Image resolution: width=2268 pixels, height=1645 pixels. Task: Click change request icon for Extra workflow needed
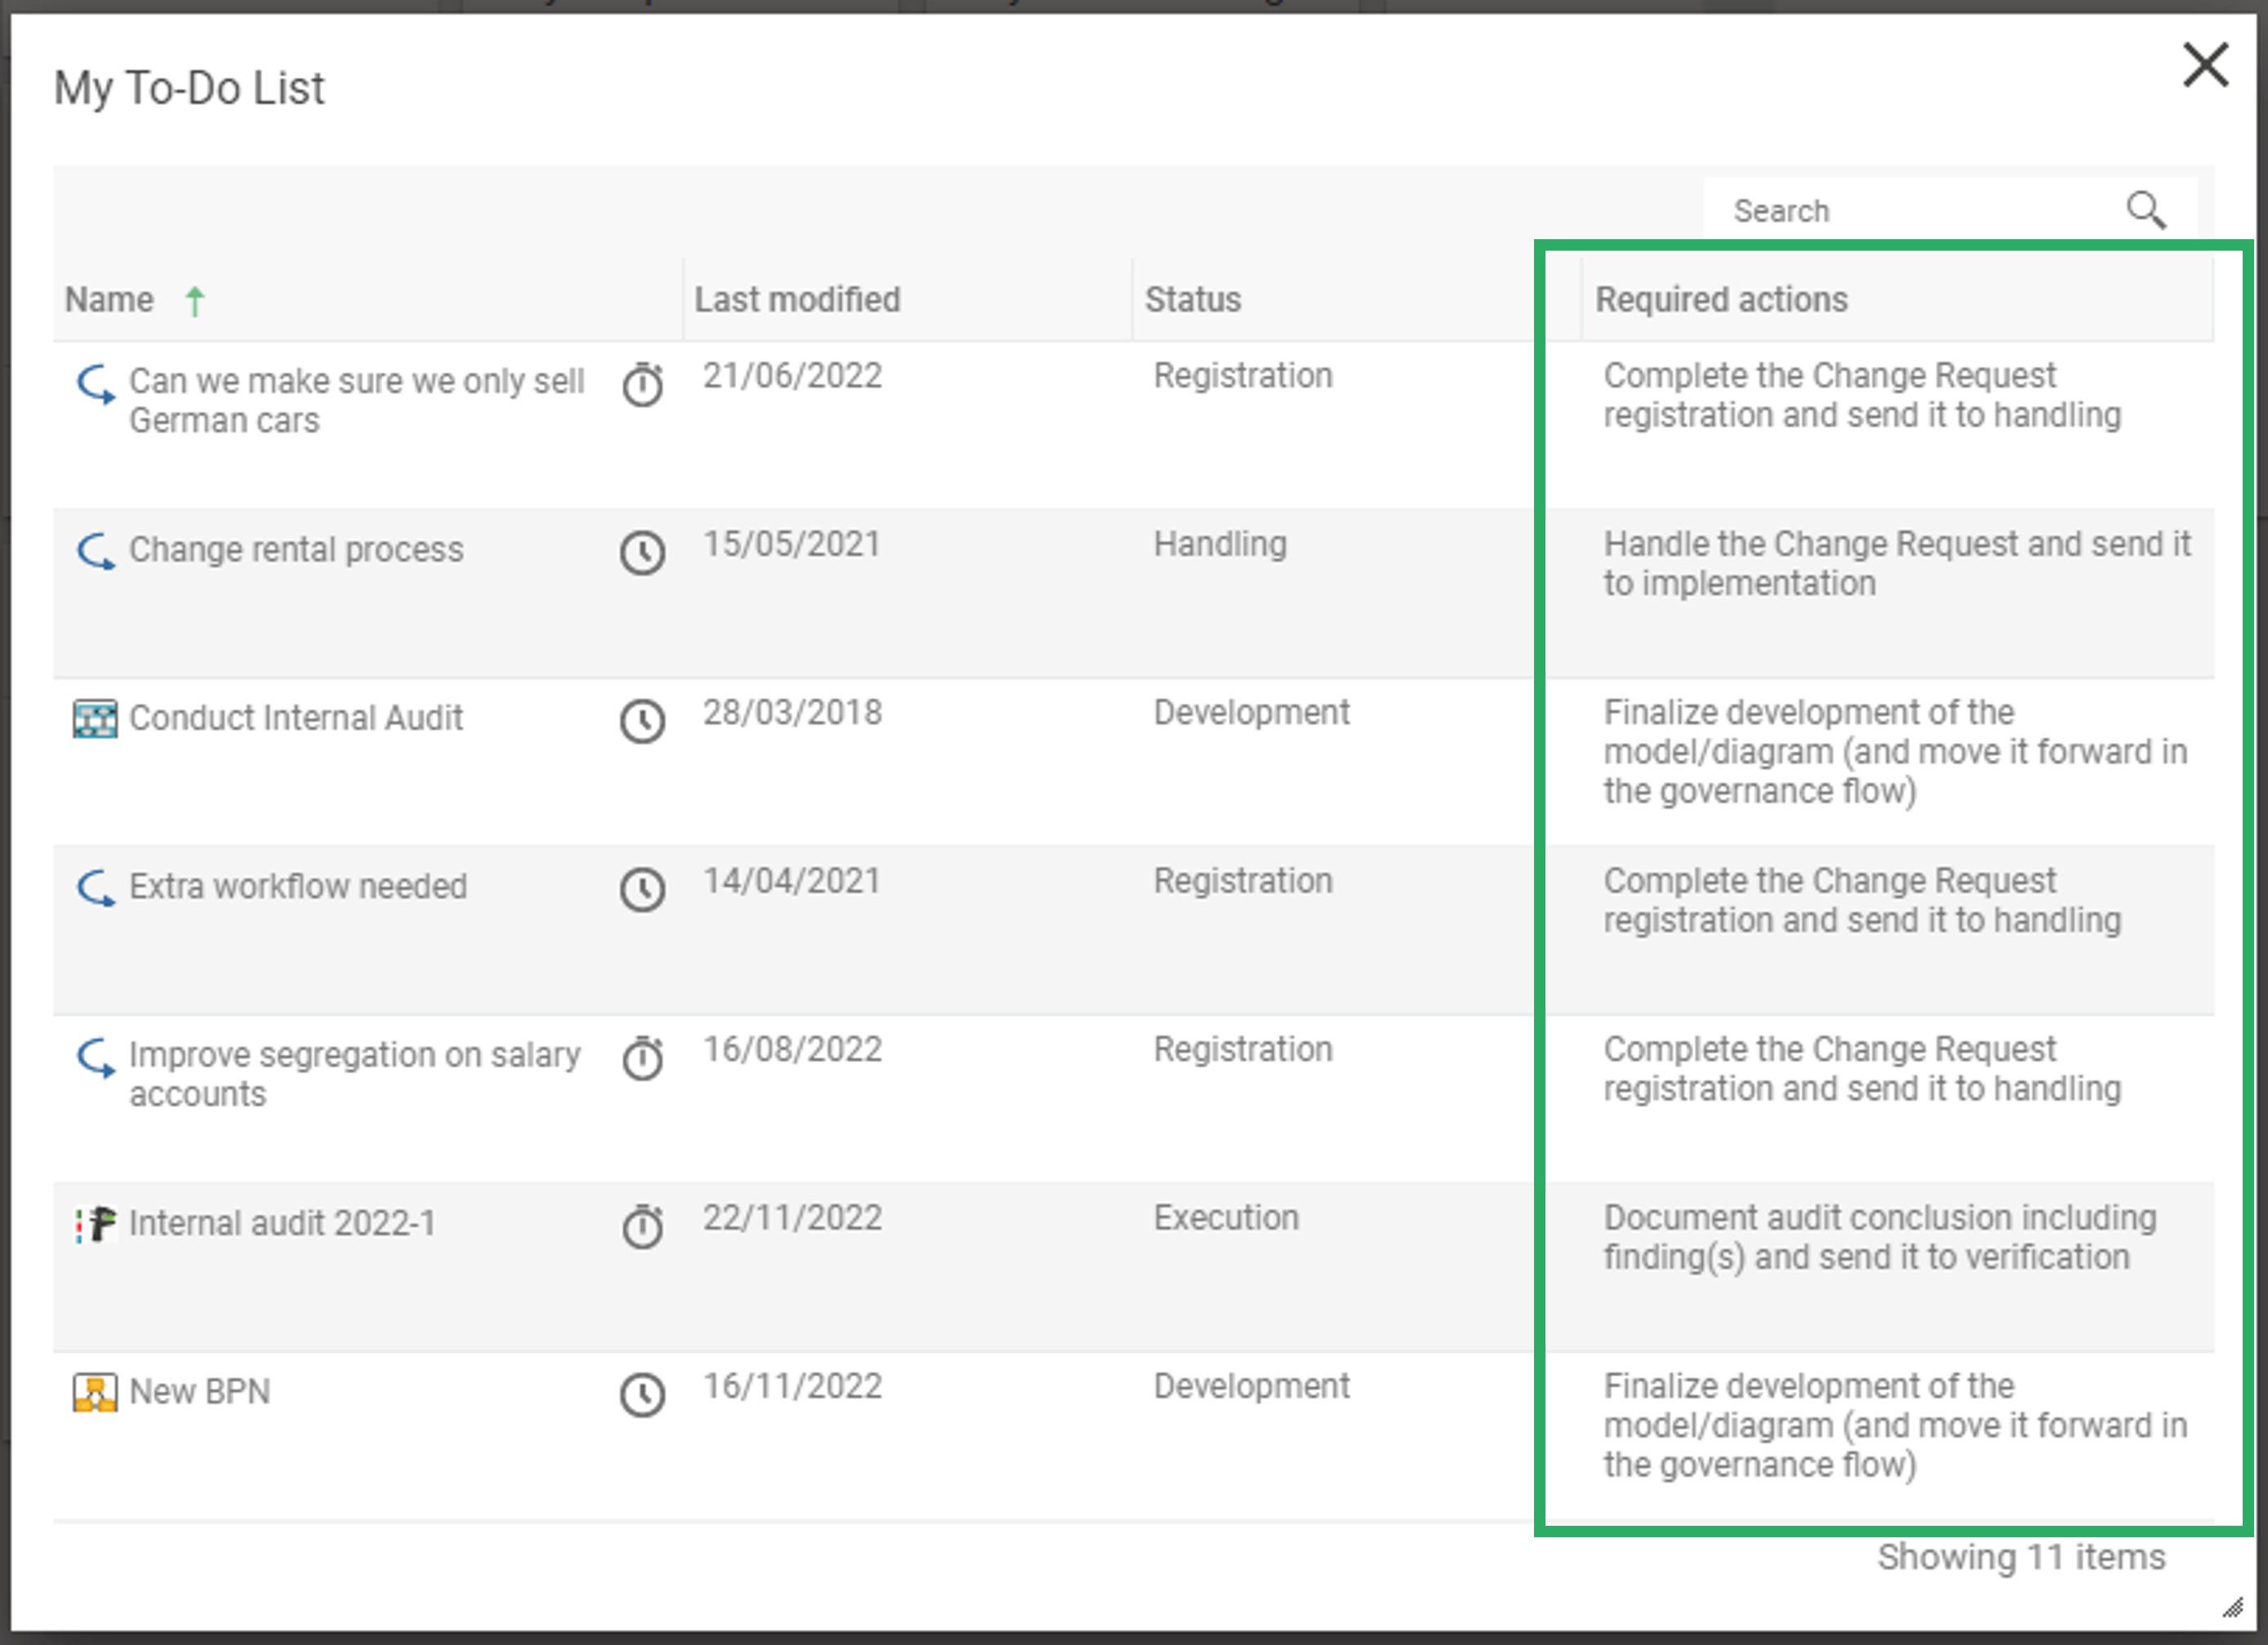point(96,888)
